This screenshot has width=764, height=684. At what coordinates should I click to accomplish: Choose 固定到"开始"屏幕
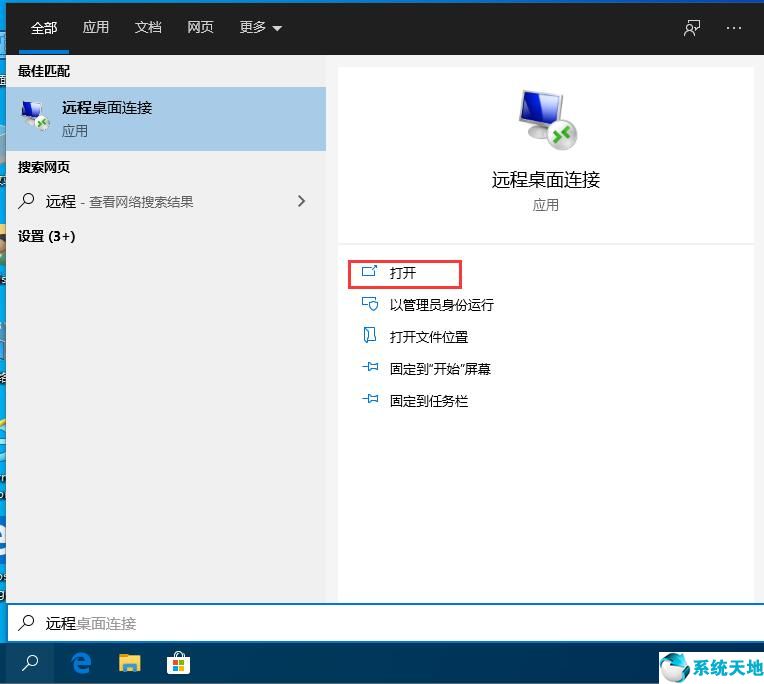click(440, 369)
